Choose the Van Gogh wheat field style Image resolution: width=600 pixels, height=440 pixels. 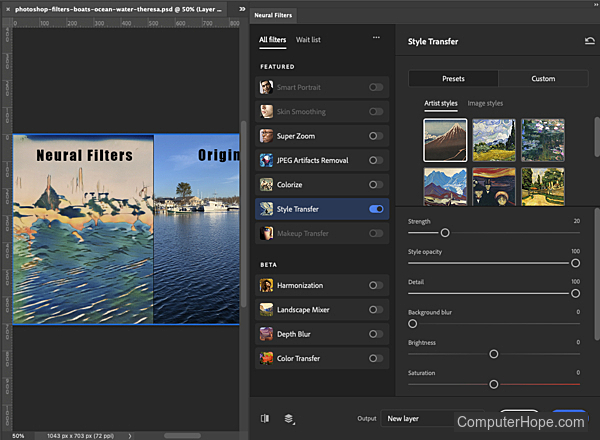point(494,140)
